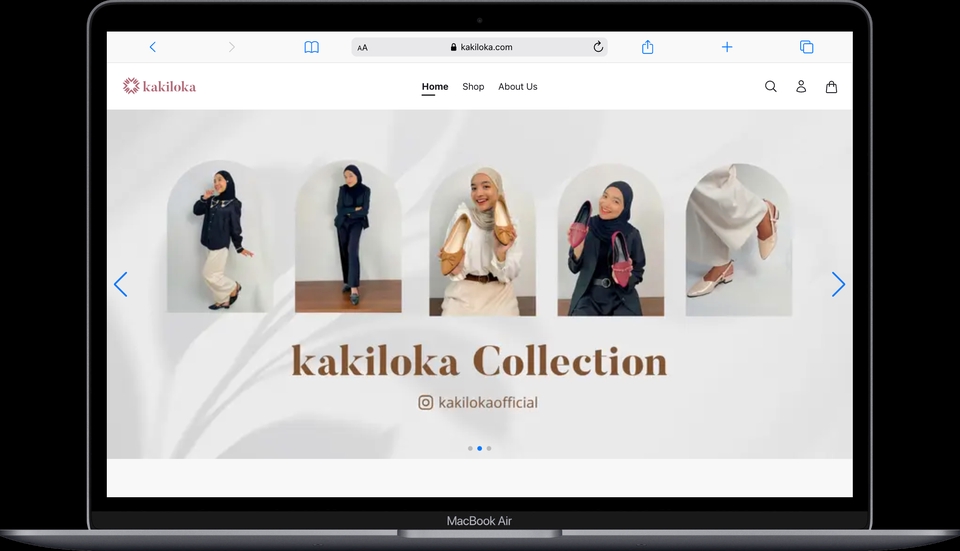Go to the About Us page
The image size is (960, 551).
(518, 87)
